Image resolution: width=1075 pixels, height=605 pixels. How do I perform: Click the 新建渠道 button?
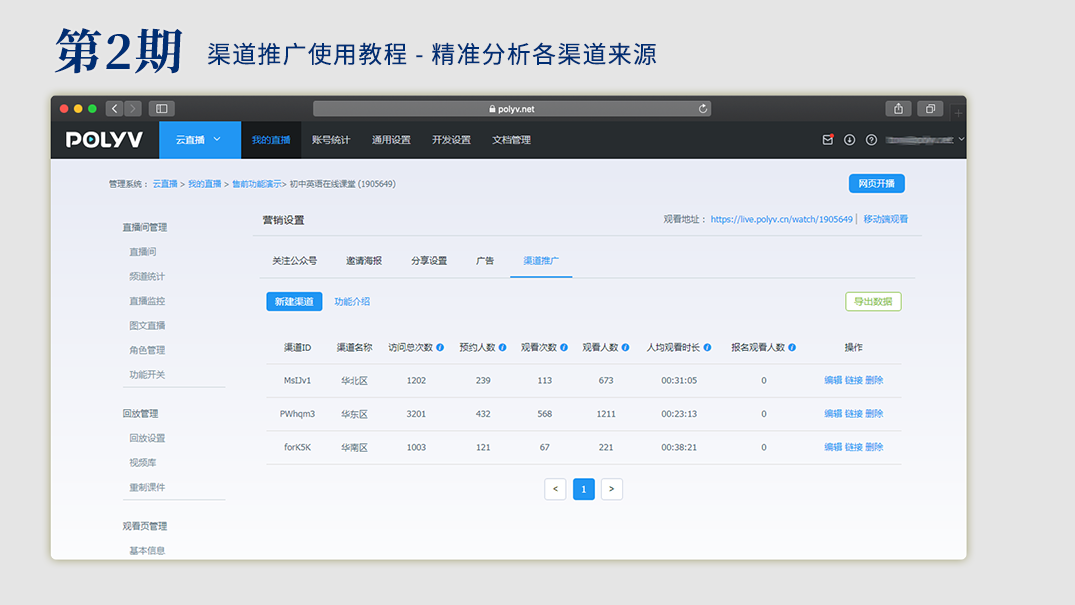coord(294,302)
